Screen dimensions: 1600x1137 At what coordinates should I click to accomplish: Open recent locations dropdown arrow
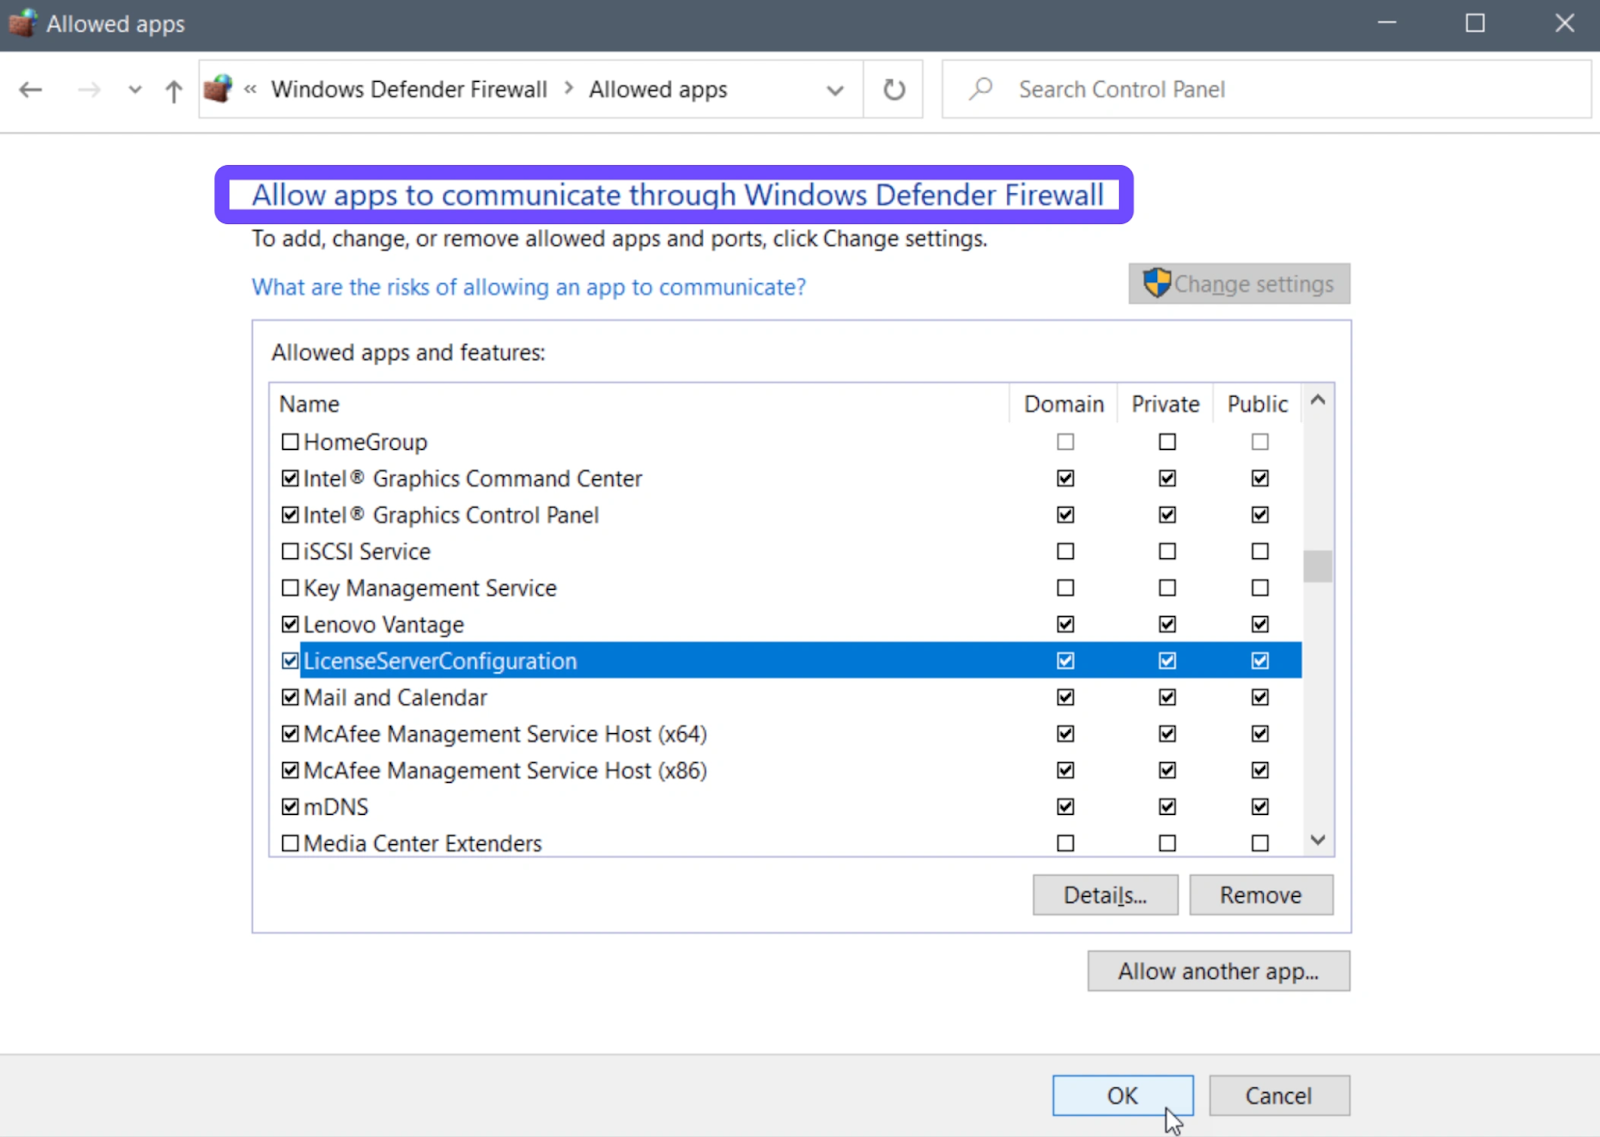point(135,90)
